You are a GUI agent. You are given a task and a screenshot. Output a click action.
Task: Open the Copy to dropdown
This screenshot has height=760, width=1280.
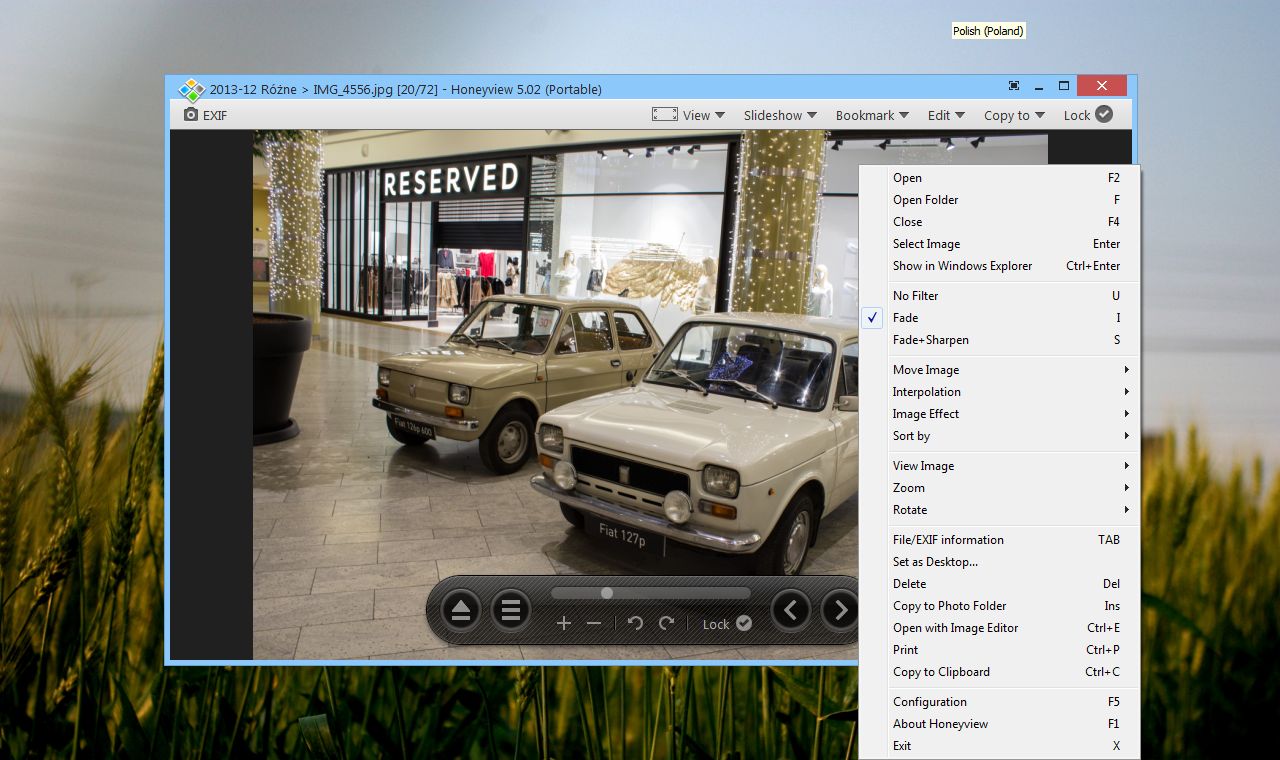pyautogui.click(x=1014, y=115)
